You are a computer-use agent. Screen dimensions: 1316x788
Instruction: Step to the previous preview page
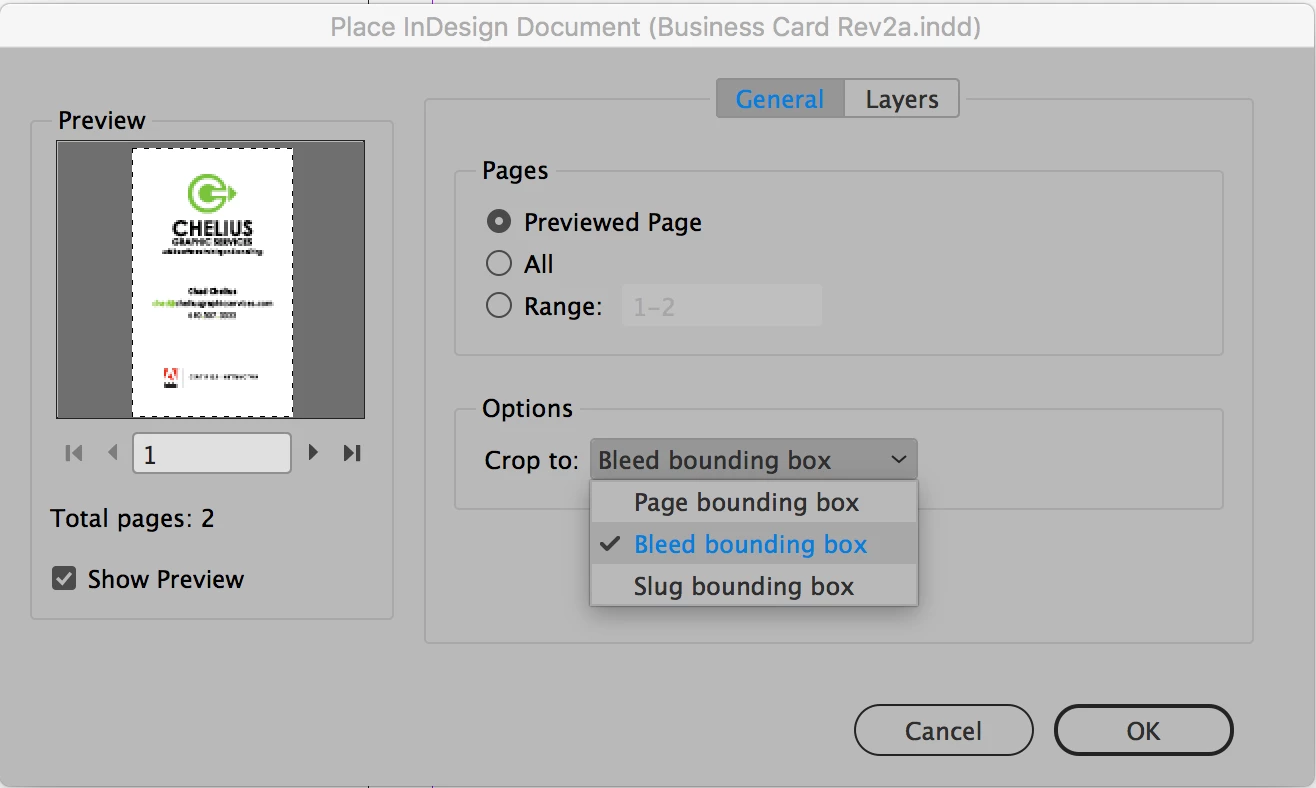pyautogui.click(x=112, y=453)
